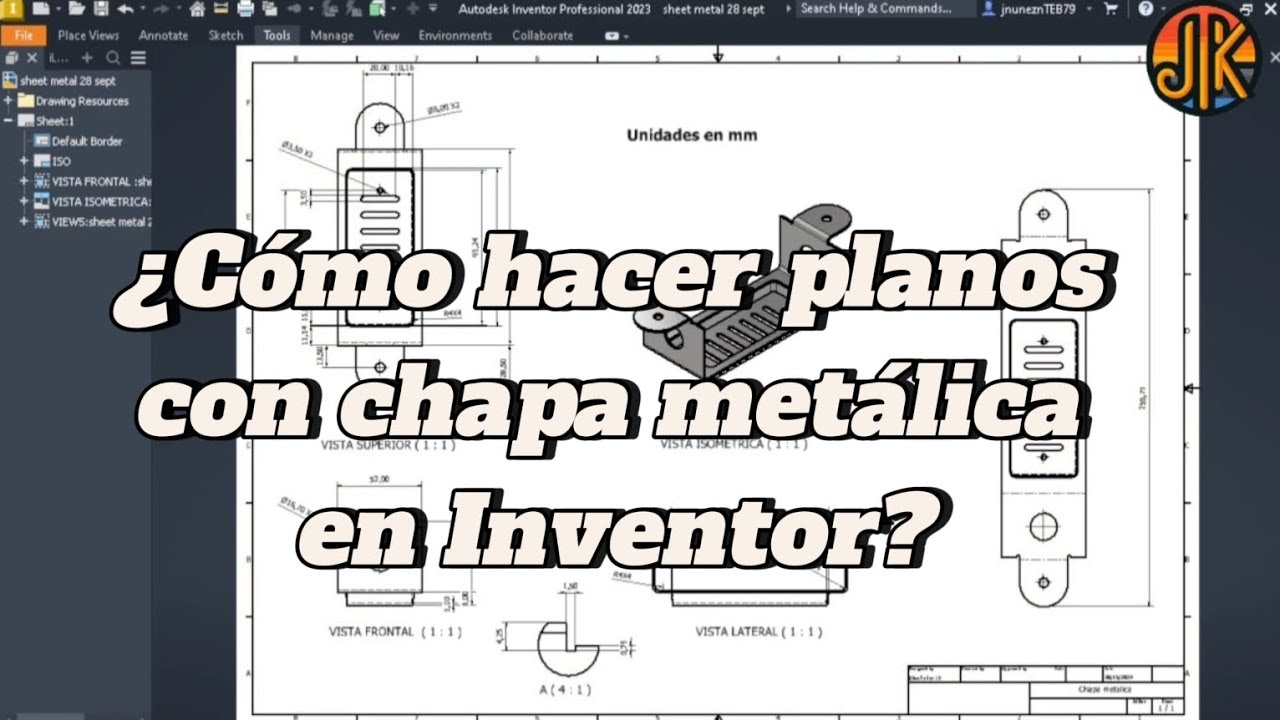The image size is (1280, 720).
Task: Click the Drawing Resources folder icon
Action: click(x=25, y=101)
